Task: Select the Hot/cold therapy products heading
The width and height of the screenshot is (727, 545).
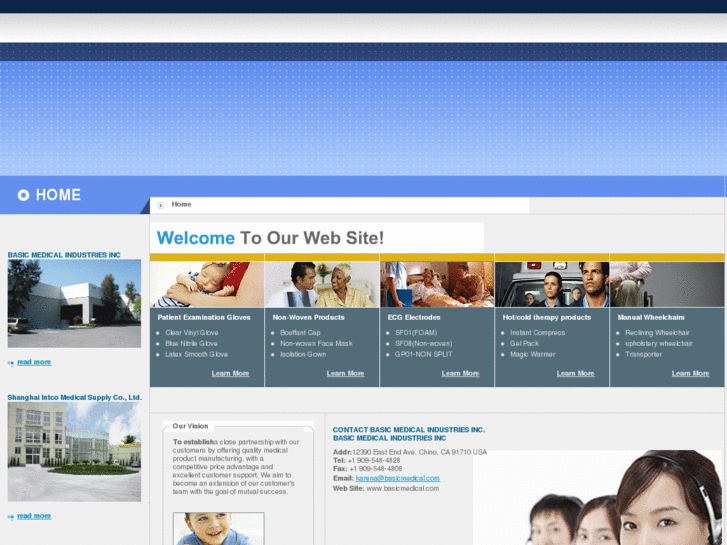Action: click(x=547, y=317)
